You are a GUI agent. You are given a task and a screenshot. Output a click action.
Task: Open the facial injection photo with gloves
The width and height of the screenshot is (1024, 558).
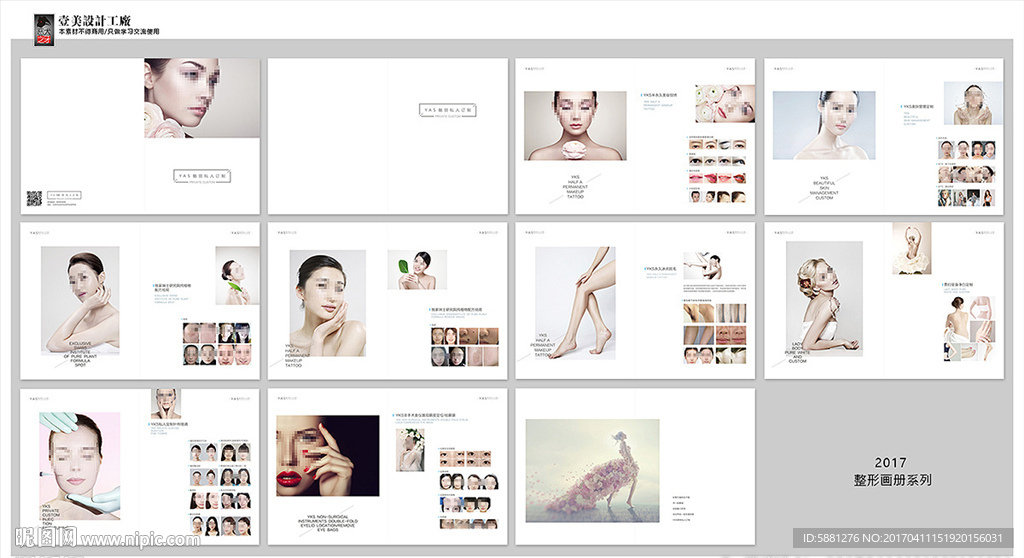tap(80, 464)
